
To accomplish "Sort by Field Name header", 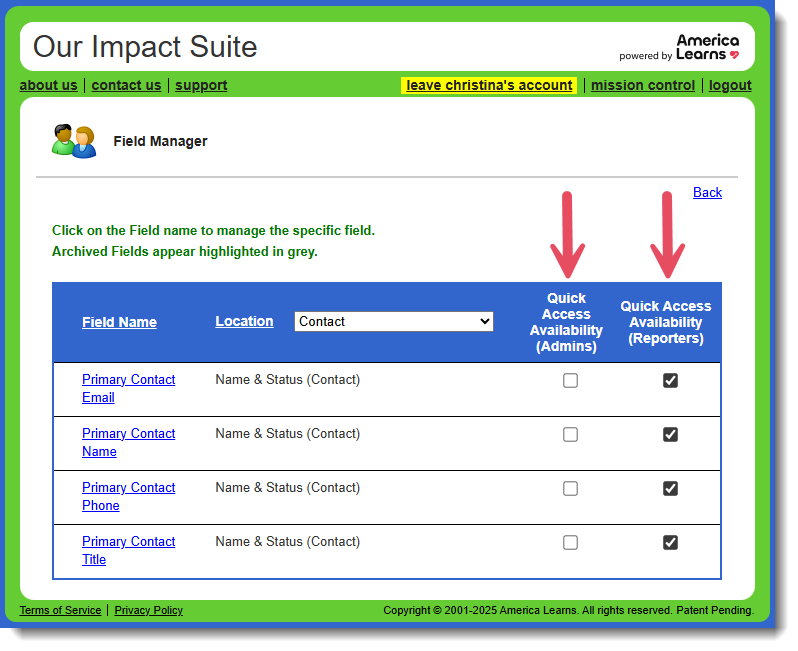I will (119, 322).
